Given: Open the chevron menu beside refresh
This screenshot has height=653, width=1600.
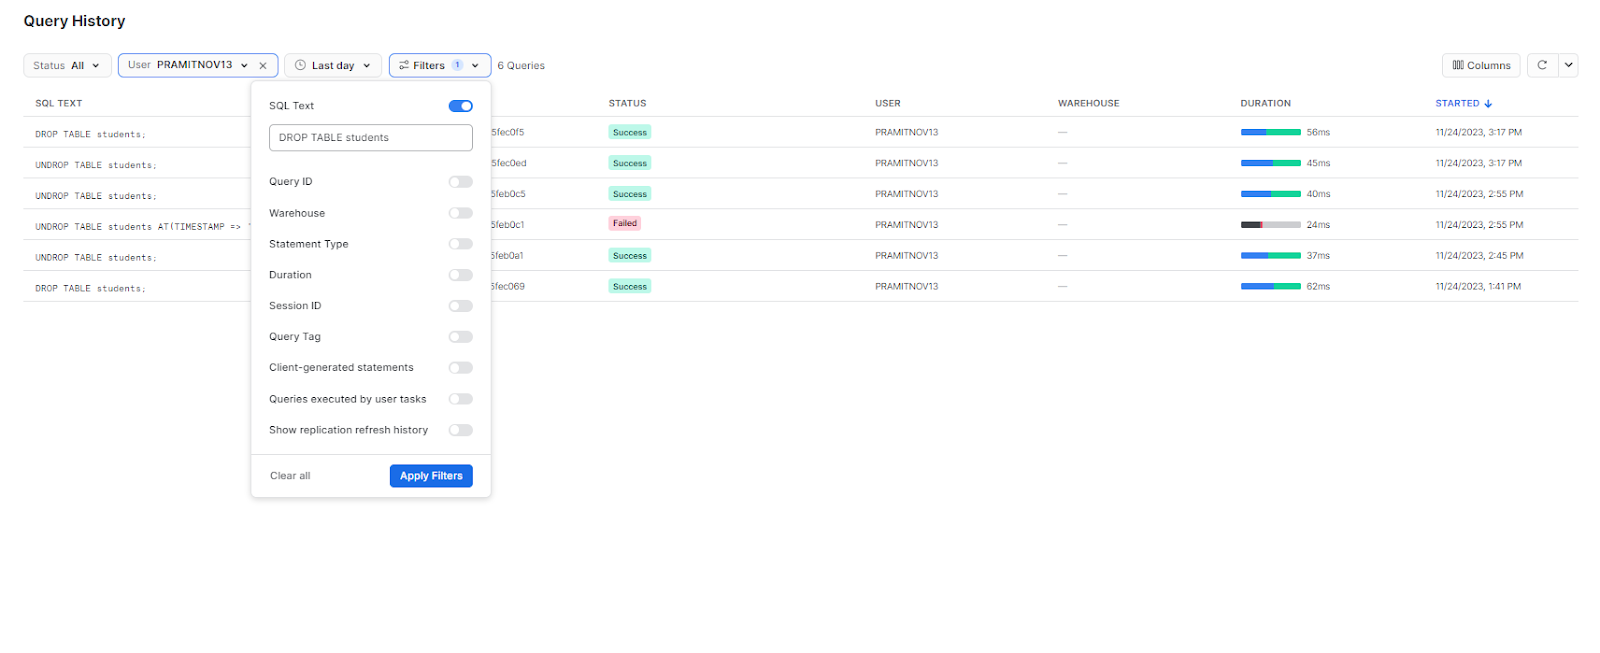Looking at the screenshot, I should pyautogui.click(x=1568, y=65).
